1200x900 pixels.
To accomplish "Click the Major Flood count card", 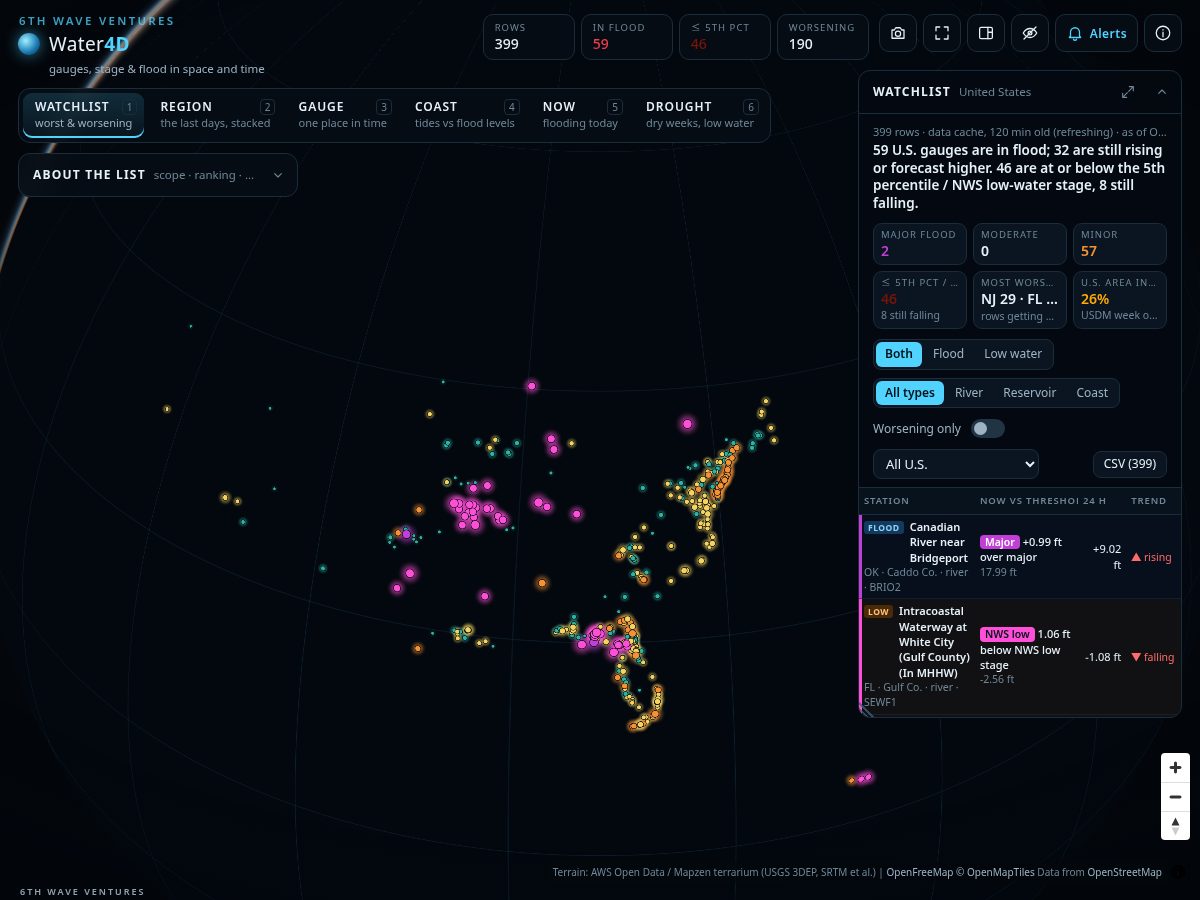I will coord(920,244).
